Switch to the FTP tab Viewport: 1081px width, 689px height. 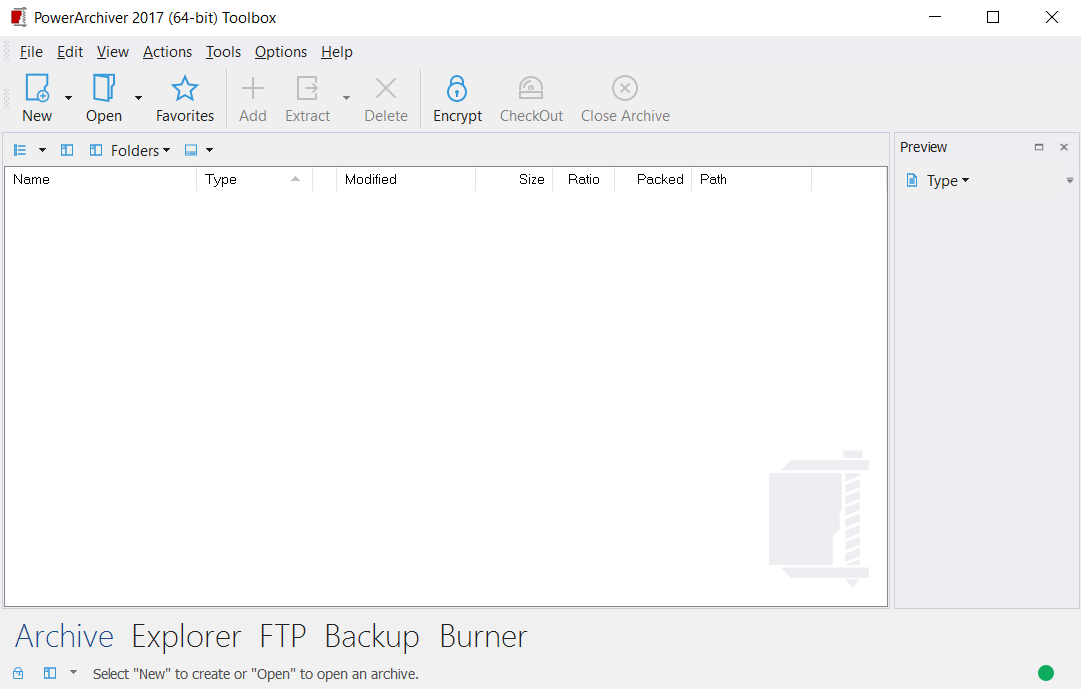283,636
